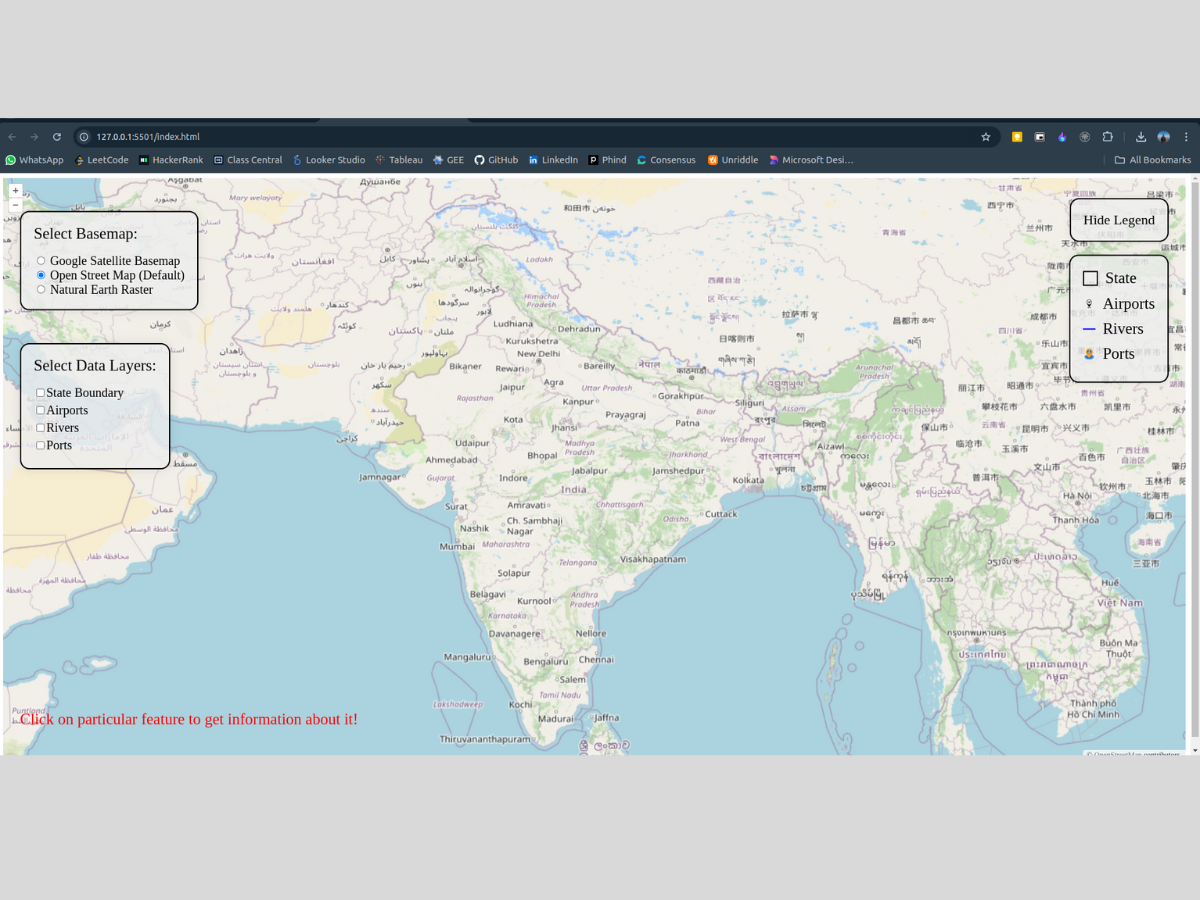Open the WhatsApp bookmark

[x=35, y=160]
